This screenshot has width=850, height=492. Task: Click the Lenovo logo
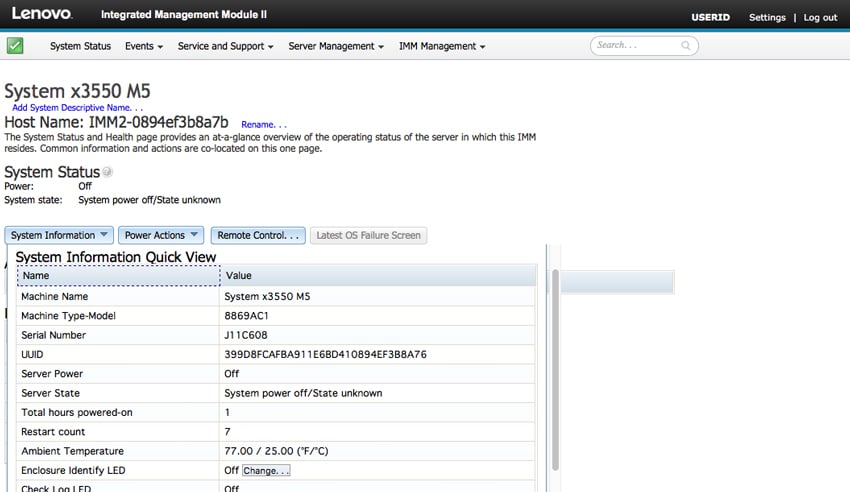click(x=42, y=14)
